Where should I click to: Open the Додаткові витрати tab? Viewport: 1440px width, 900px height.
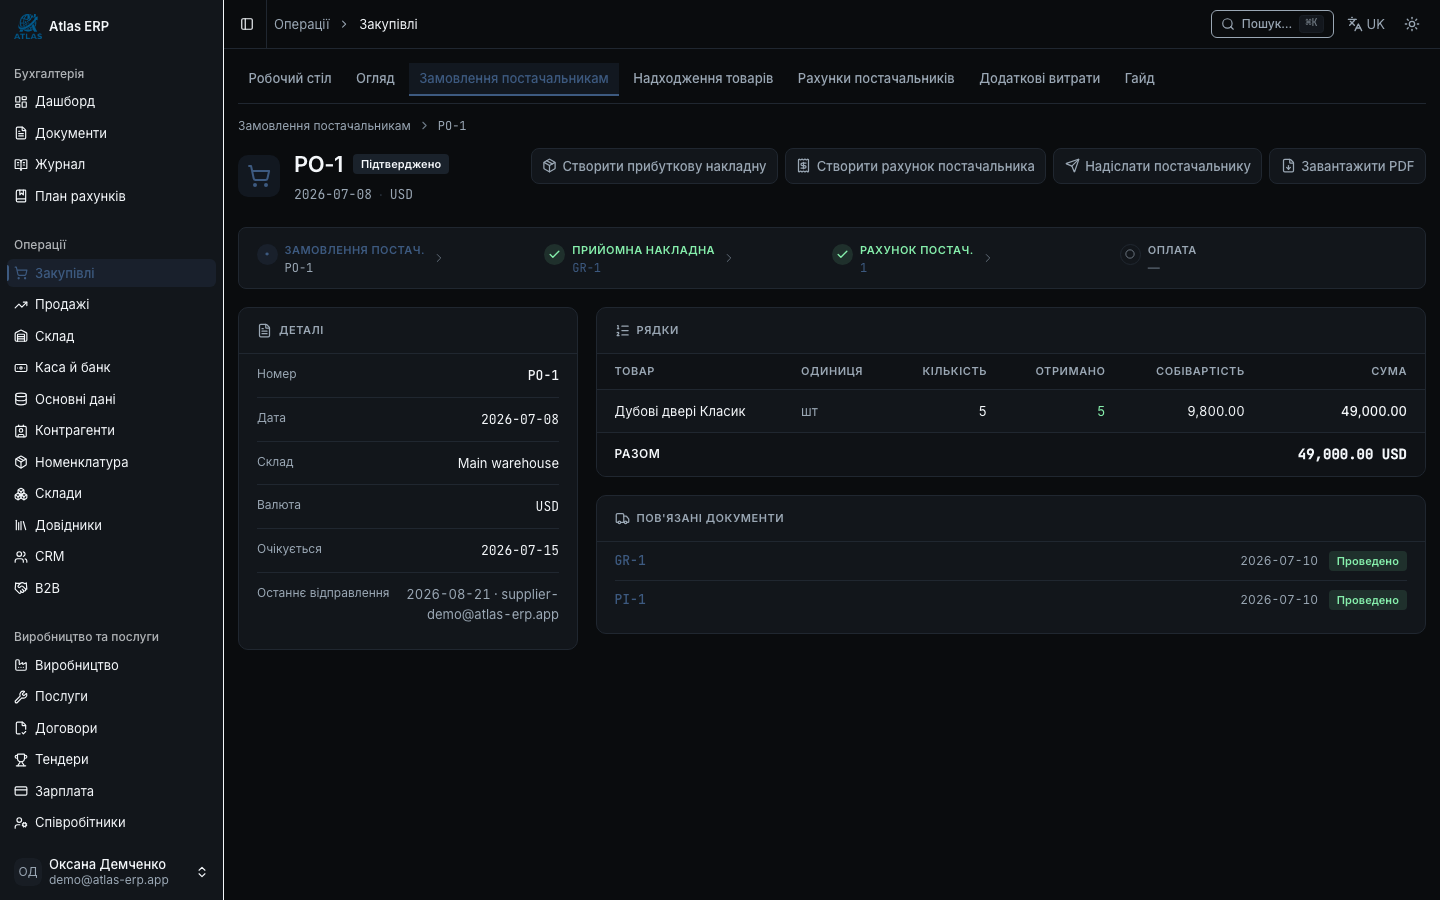(1040, 78)
